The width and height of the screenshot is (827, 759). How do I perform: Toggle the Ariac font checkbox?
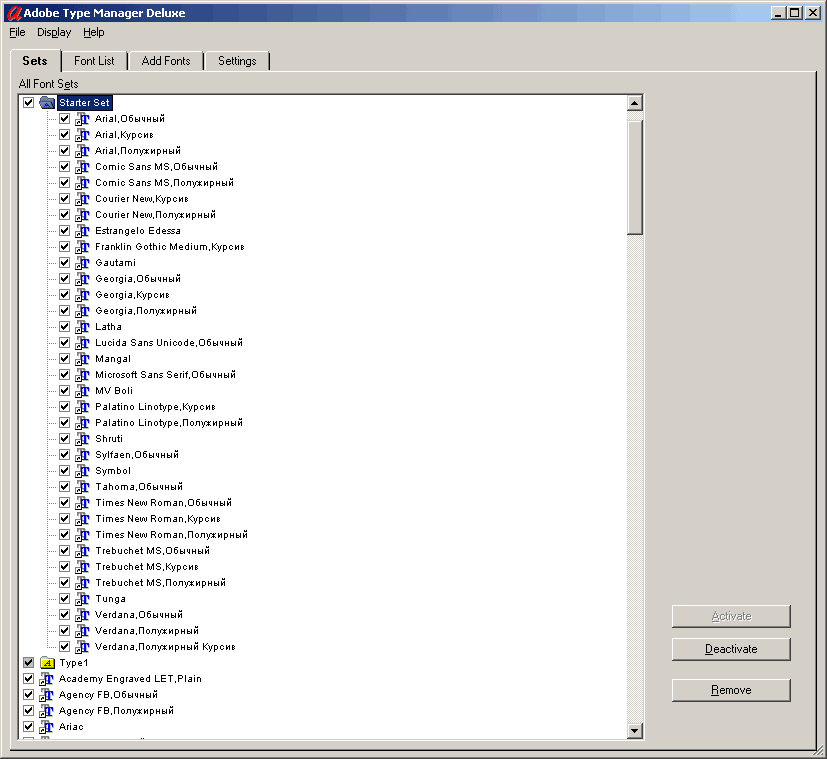28,726
